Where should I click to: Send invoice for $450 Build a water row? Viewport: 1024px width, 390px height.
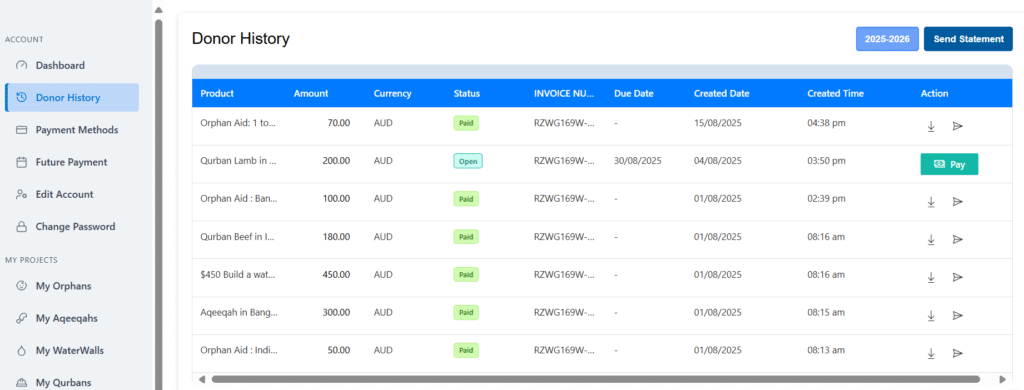(957, 278)
